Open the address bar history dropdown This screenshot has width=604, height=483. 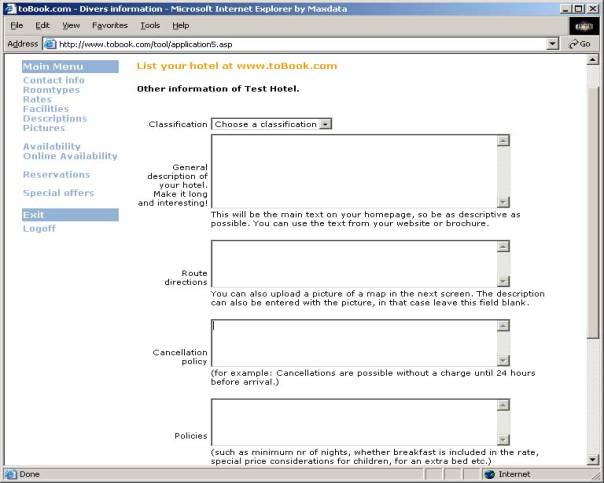553,44
